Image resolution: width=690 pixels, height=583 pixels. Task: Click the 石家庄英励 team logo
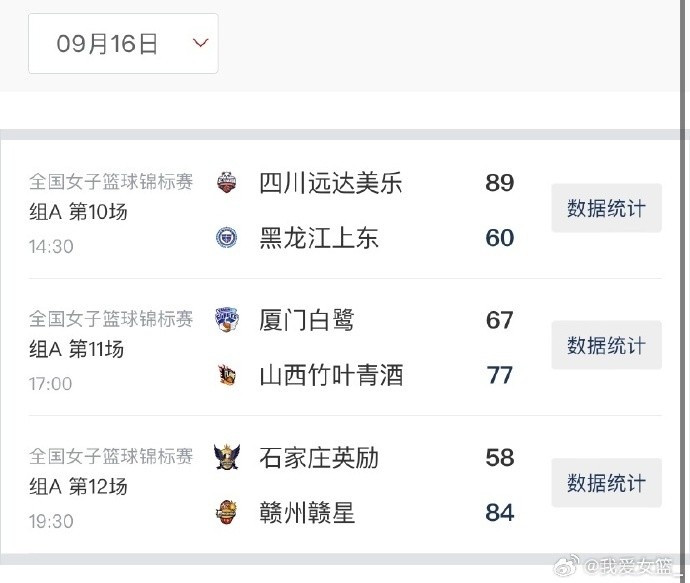point(227,458)
